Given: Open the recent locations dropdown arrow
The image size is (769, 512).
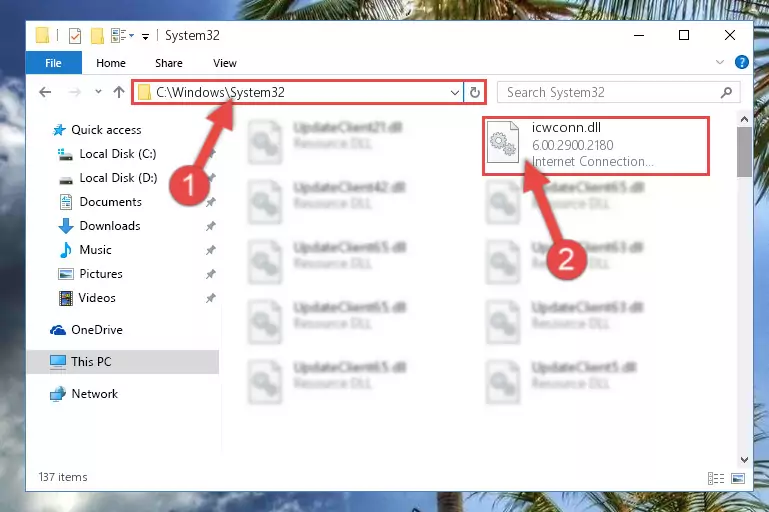Looking at the screenshot, I should tap(99, 92).
